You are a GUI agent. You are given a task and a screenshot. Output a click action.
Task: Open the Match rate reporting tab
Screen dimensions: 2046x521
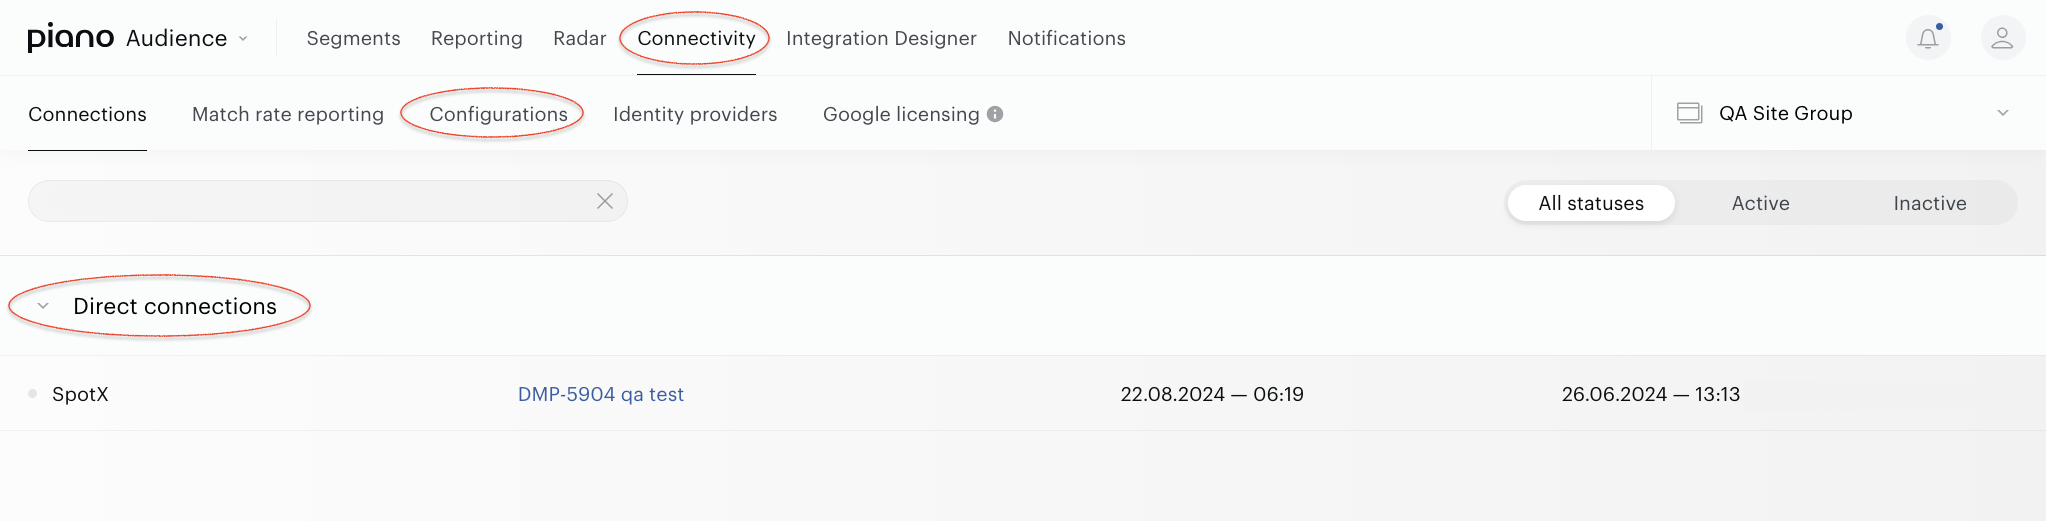click(288, 114)
